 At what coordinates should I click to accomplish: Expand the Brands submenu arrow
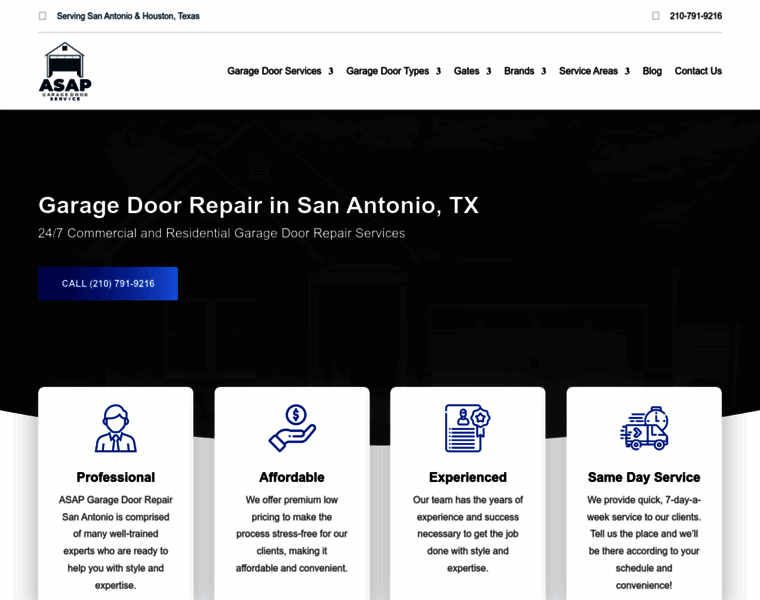[x=543, y=71]
